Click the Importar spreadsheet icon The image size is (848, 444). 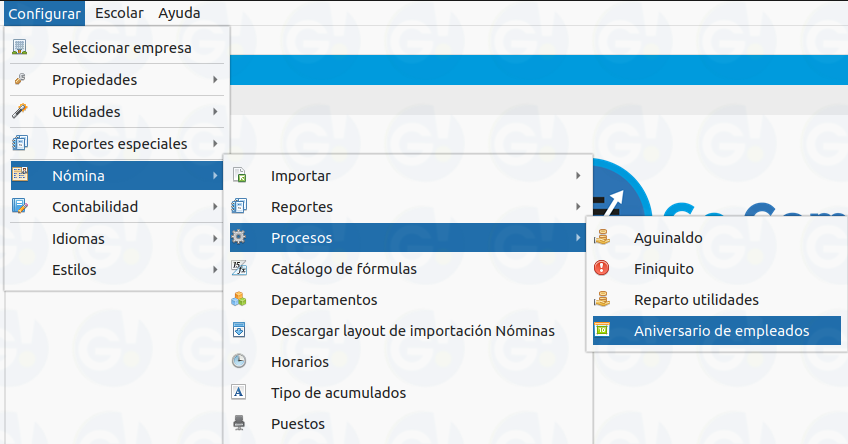pos(239,175)
